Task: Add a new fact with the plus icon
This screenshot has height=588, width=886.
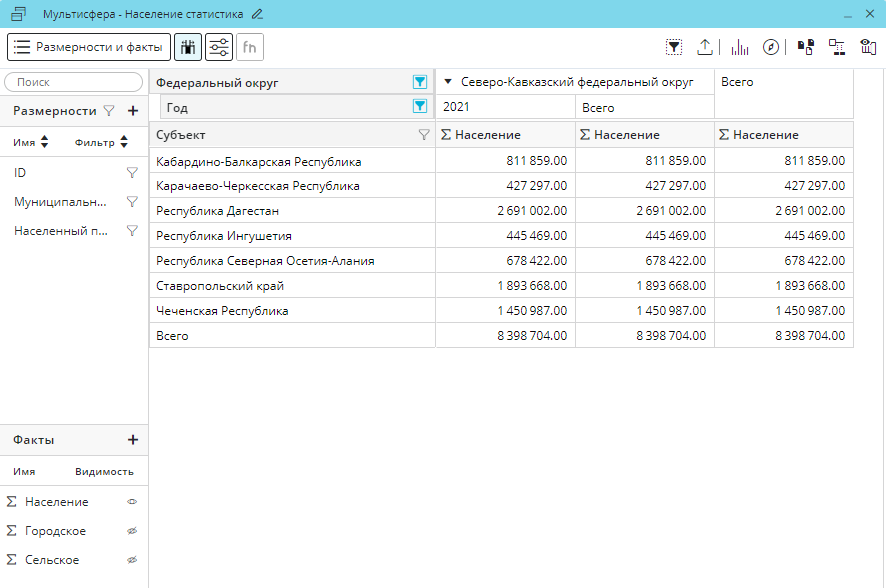Action: pyautogui.click(x=133, y=440)
